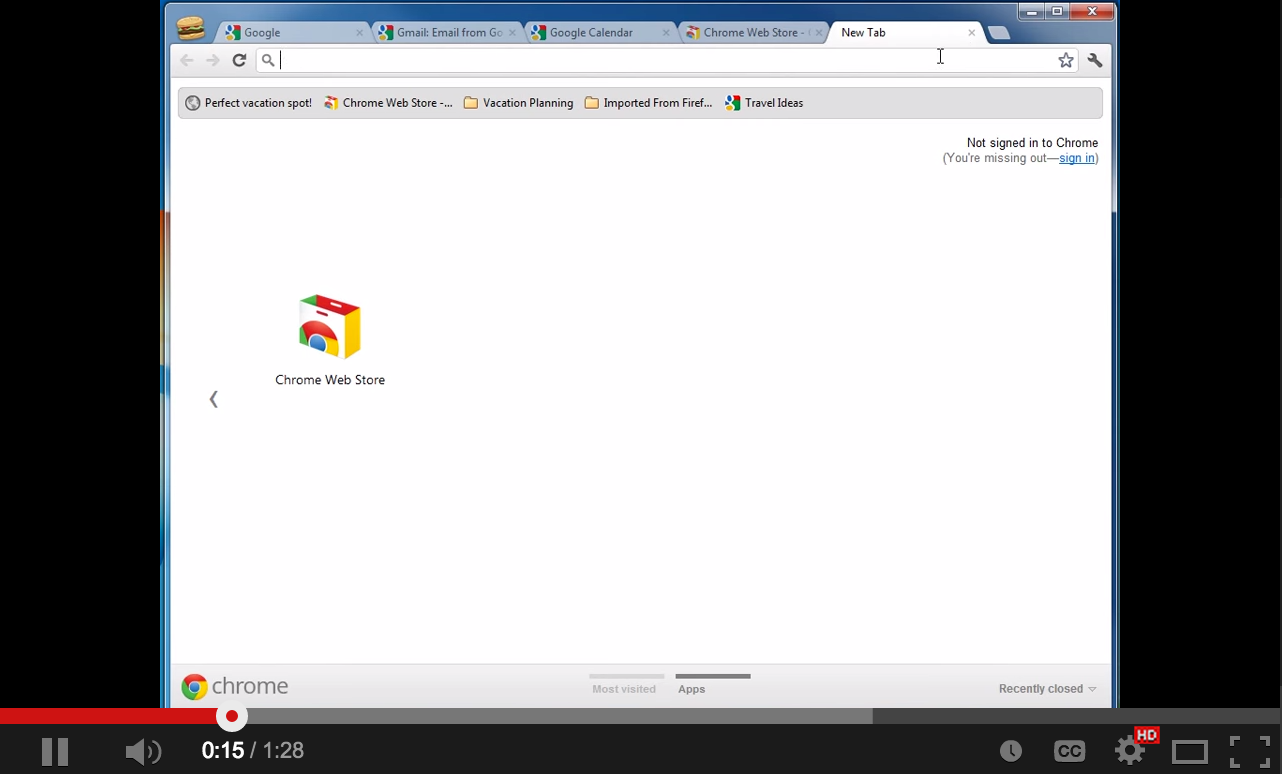Open the Chrome Web Store app icon
Screen dimensions: 1282x774
point(330,327)
